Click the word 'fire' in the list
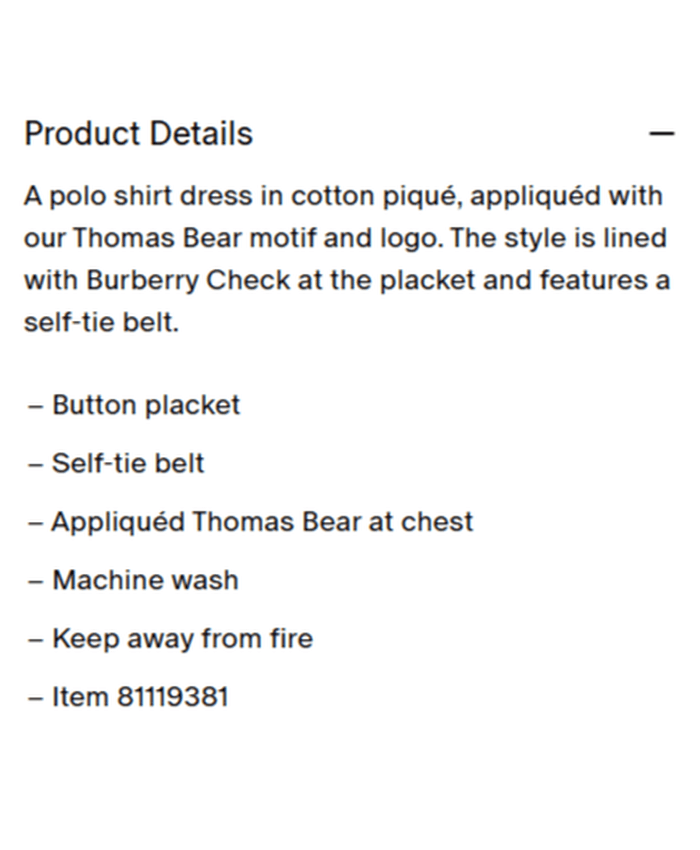Viewport: 700px width, 850px height. point(290,638)
